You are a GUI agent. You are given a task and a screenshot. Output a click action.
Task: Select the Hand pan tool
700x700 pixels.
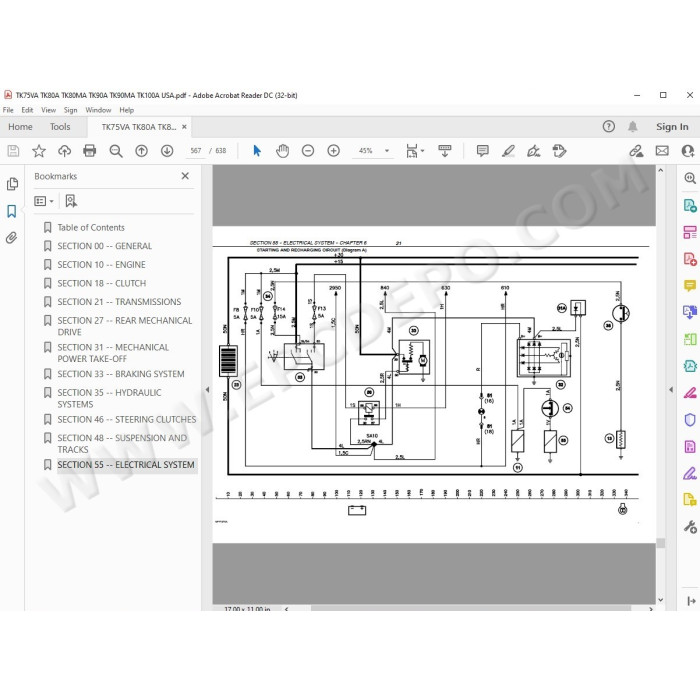tap(282, 151)
